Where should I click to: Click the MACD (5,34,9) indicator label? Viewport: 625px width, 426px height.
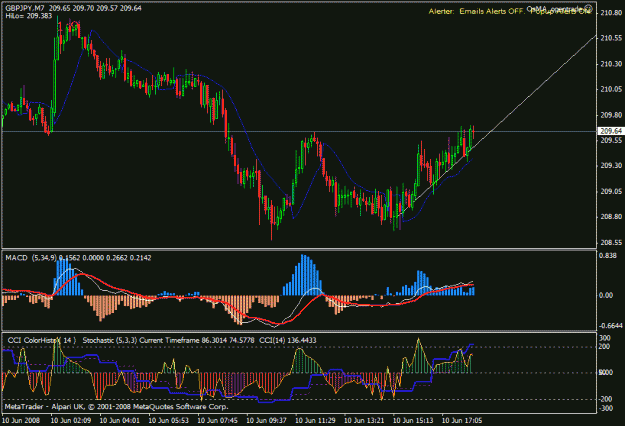(31, 258)
